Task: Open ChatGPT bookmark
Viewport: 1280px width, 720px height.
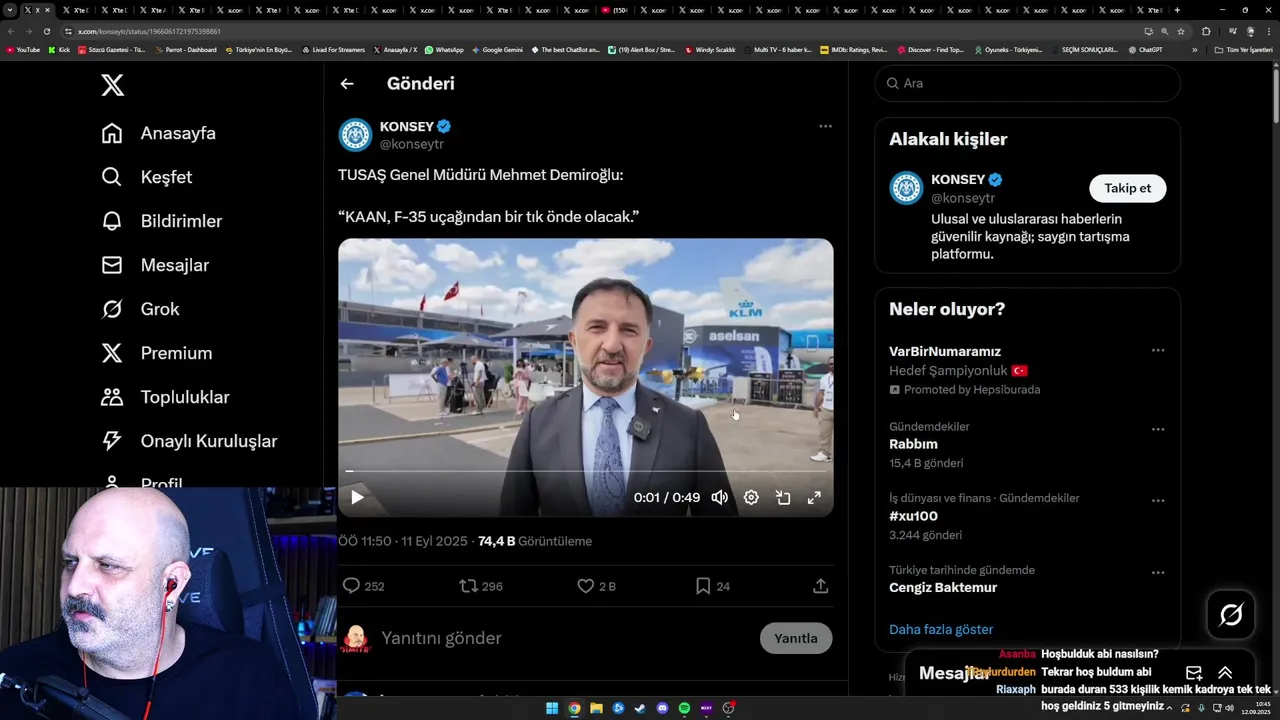Action: pyautogui.click(x=1145, y=49)
